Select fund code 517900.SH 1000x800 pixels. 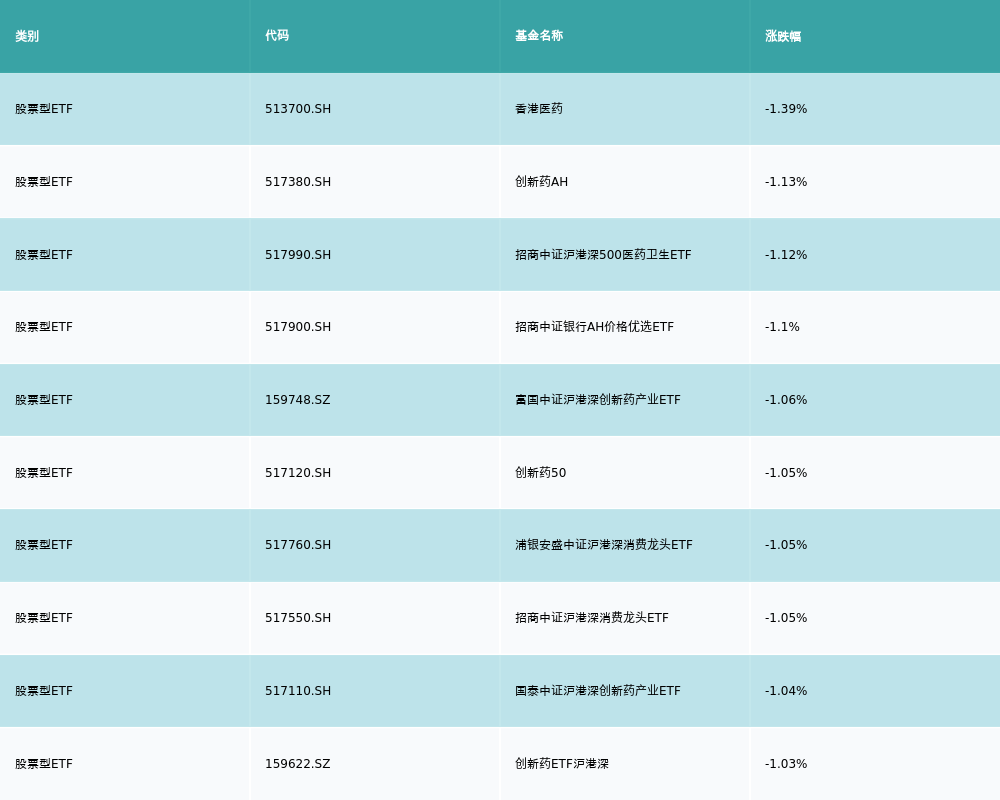(x=298, y=327)
